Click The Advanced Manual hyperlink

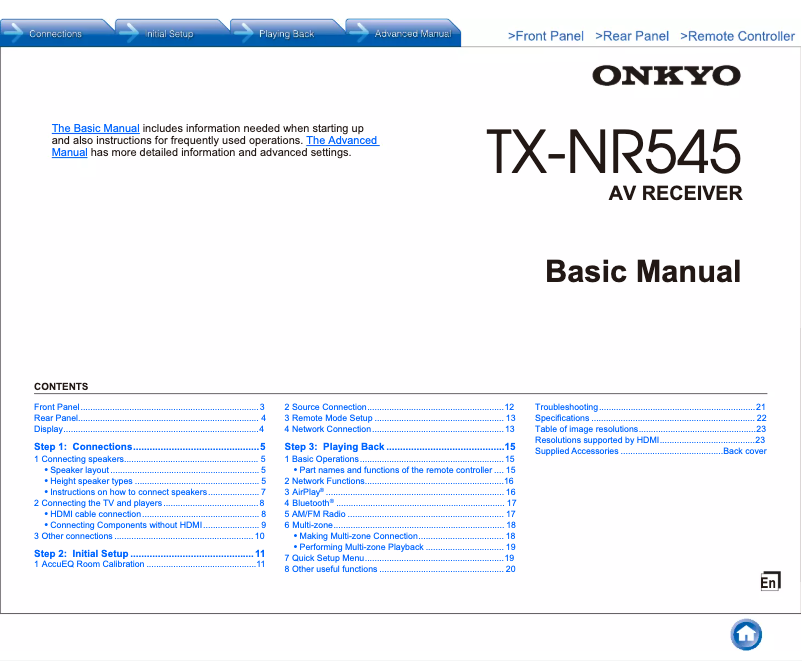point(342,140)
